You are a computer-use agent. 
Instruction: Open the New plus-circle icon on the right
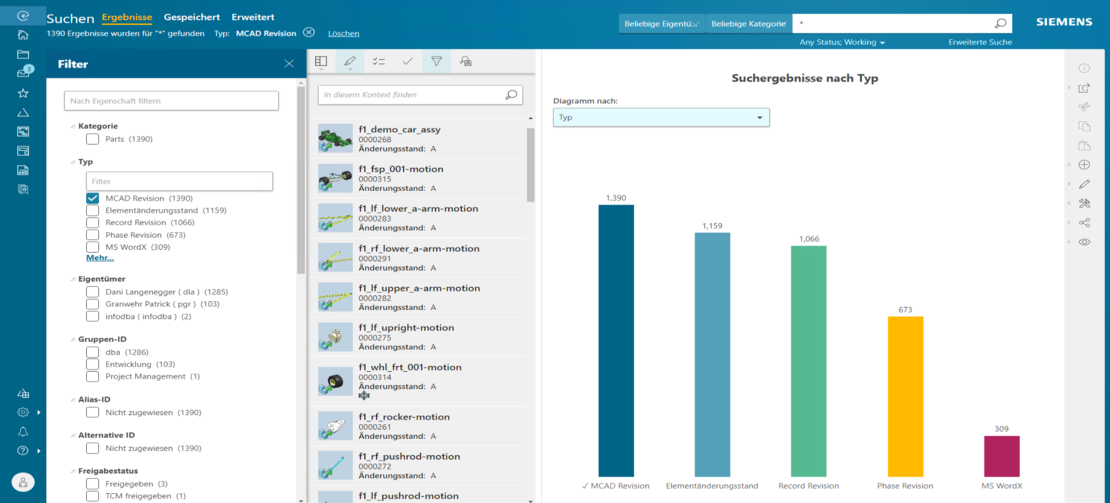pos(1084,165)
